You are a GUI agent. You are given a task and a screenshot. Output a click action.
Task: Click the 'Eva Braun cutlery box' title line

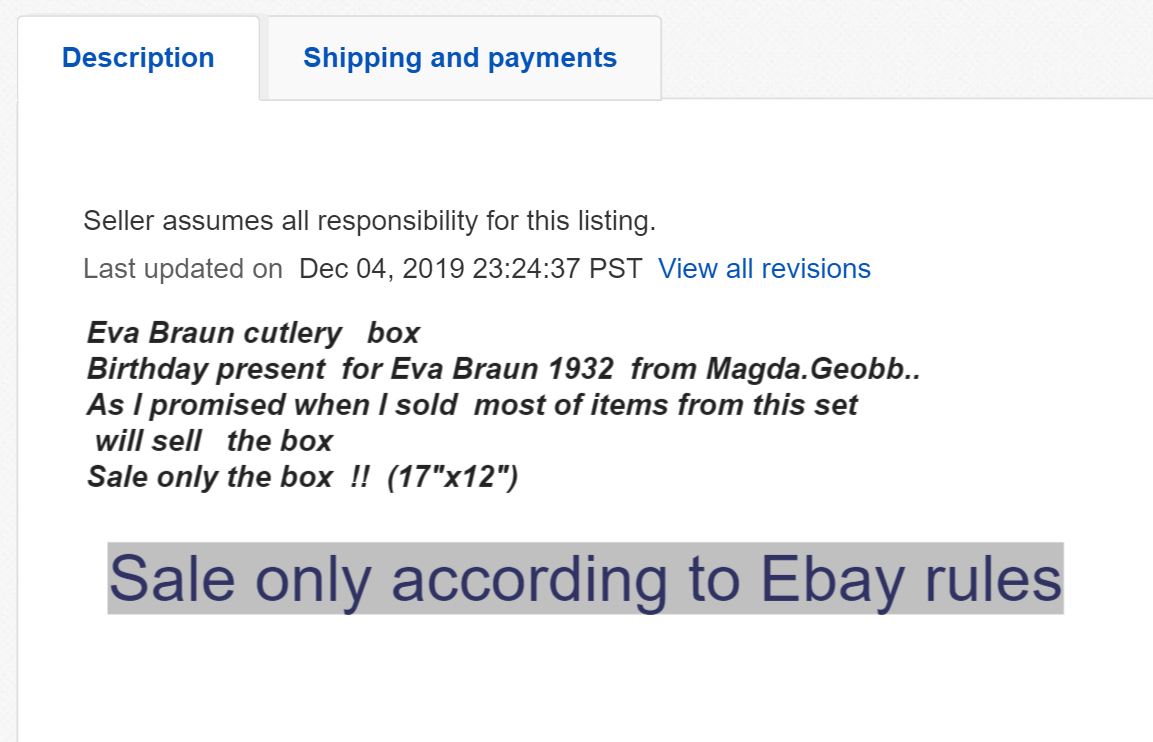pyautogui.click(x=253, y=333)
